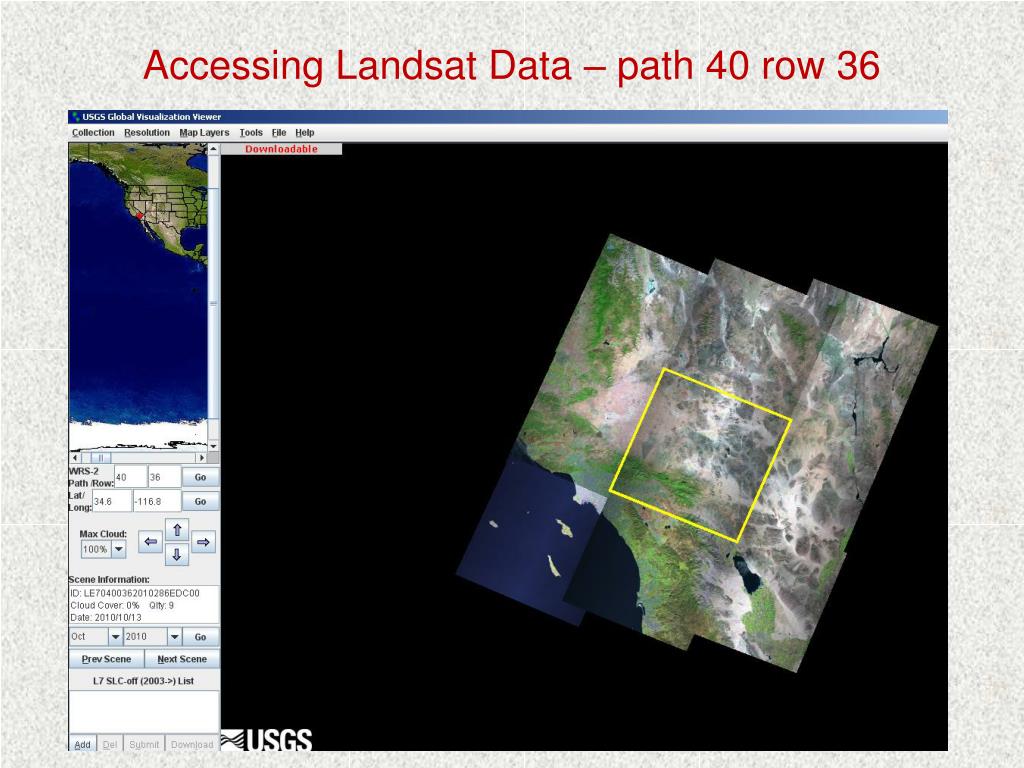Click the Downloadable status label
This screenshot has height=768, width=1024.
(281, 149)
